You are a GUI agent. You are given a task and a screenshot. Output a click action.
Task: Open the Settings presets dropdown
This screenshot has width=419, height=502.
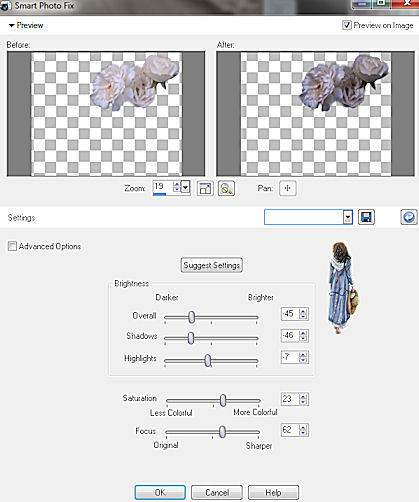coord(348,217)
